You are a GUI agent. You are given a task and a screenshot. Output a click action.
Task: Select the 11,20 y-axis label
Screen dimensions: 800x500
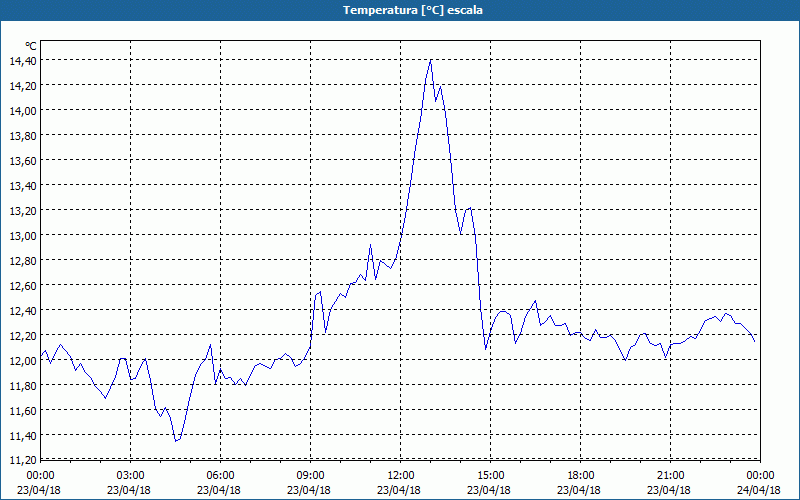tap(23, 460)
